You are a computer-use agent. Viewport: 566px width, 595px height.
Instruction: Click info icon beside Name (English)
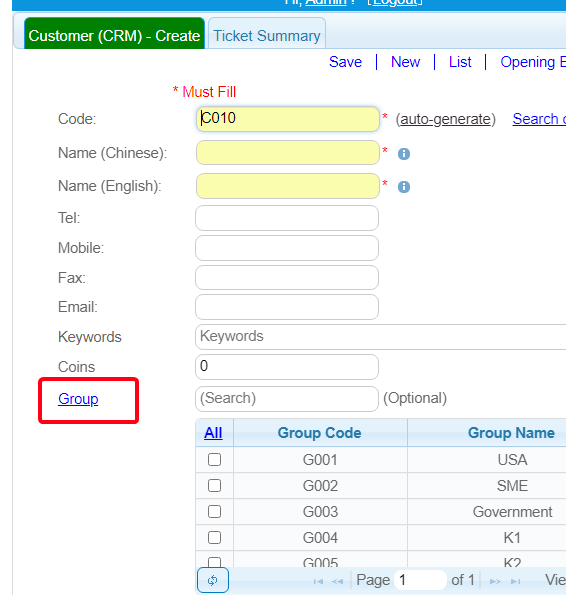(x=404, y=187)
